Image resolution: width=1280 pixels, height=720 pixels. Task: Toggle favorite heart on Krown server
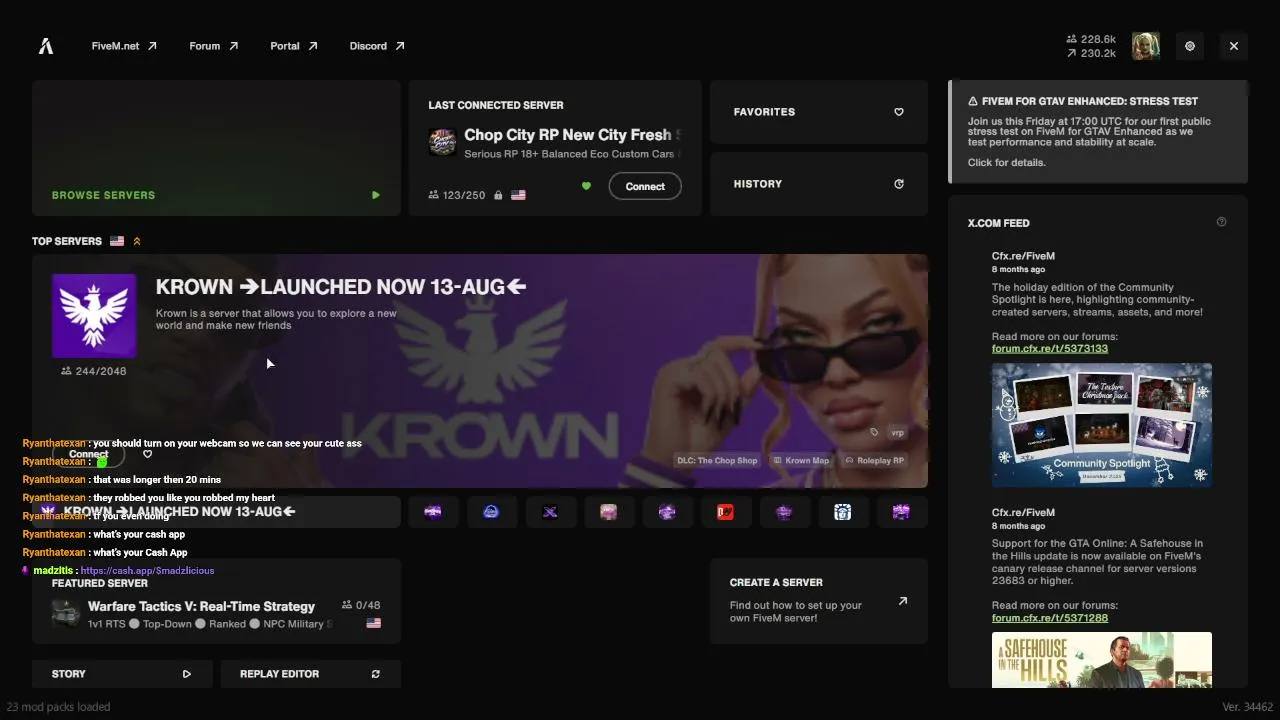point(148,454)
